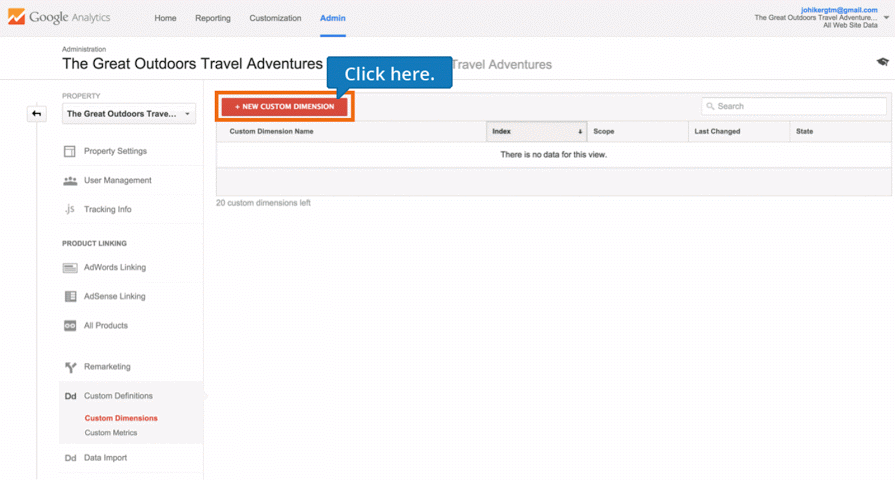Switch to the Reporting tab
The height and width of the screenshot is (480, 895).
point(213,18)
